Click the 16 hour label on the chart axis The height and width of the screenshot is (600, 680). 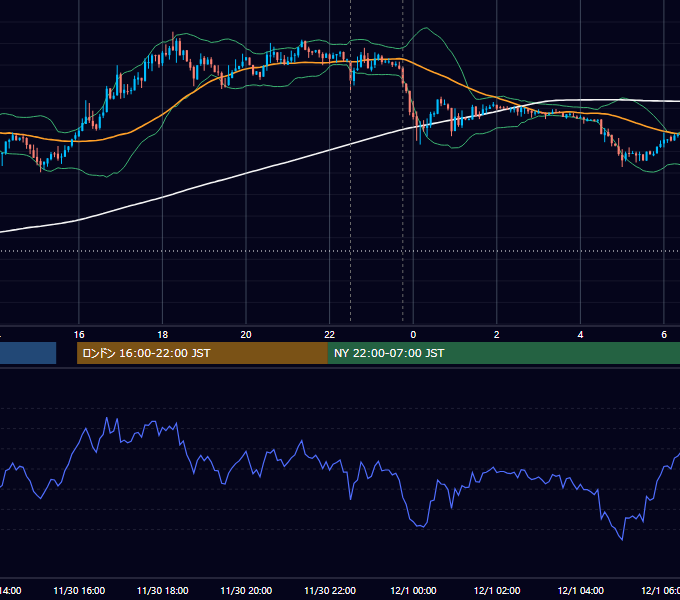[79, 335]
